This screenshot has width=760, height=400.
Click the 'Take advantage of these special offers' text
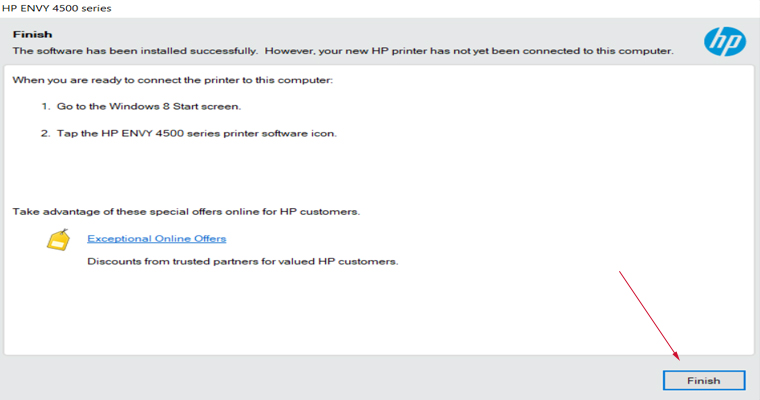click(186, 212)
